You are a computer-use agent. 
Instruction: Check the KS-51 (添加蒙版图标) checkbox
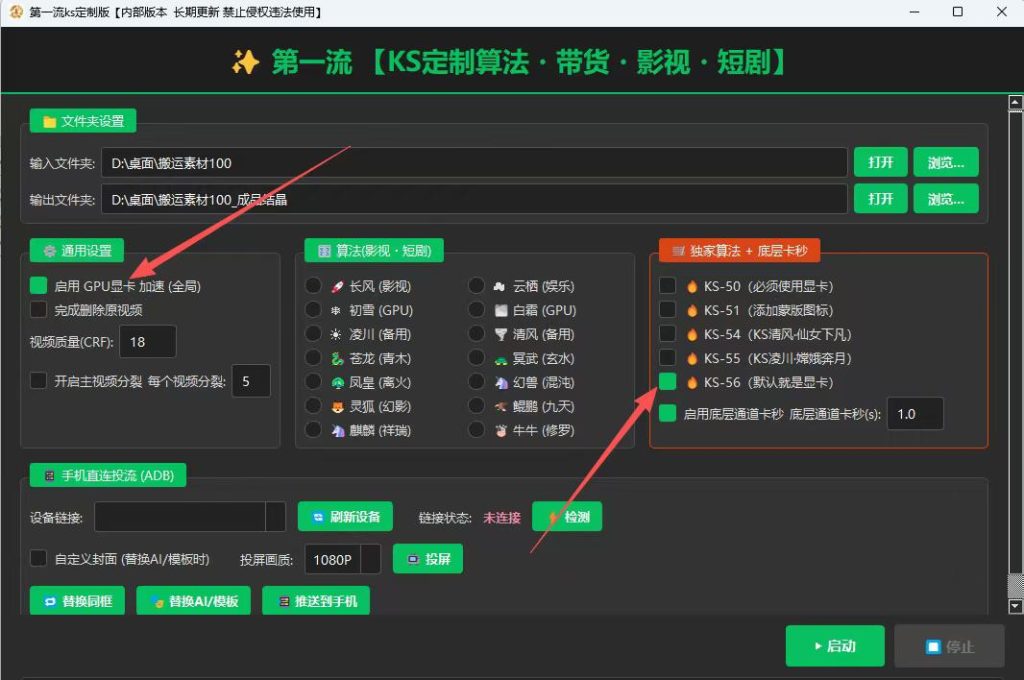(667, 310)
